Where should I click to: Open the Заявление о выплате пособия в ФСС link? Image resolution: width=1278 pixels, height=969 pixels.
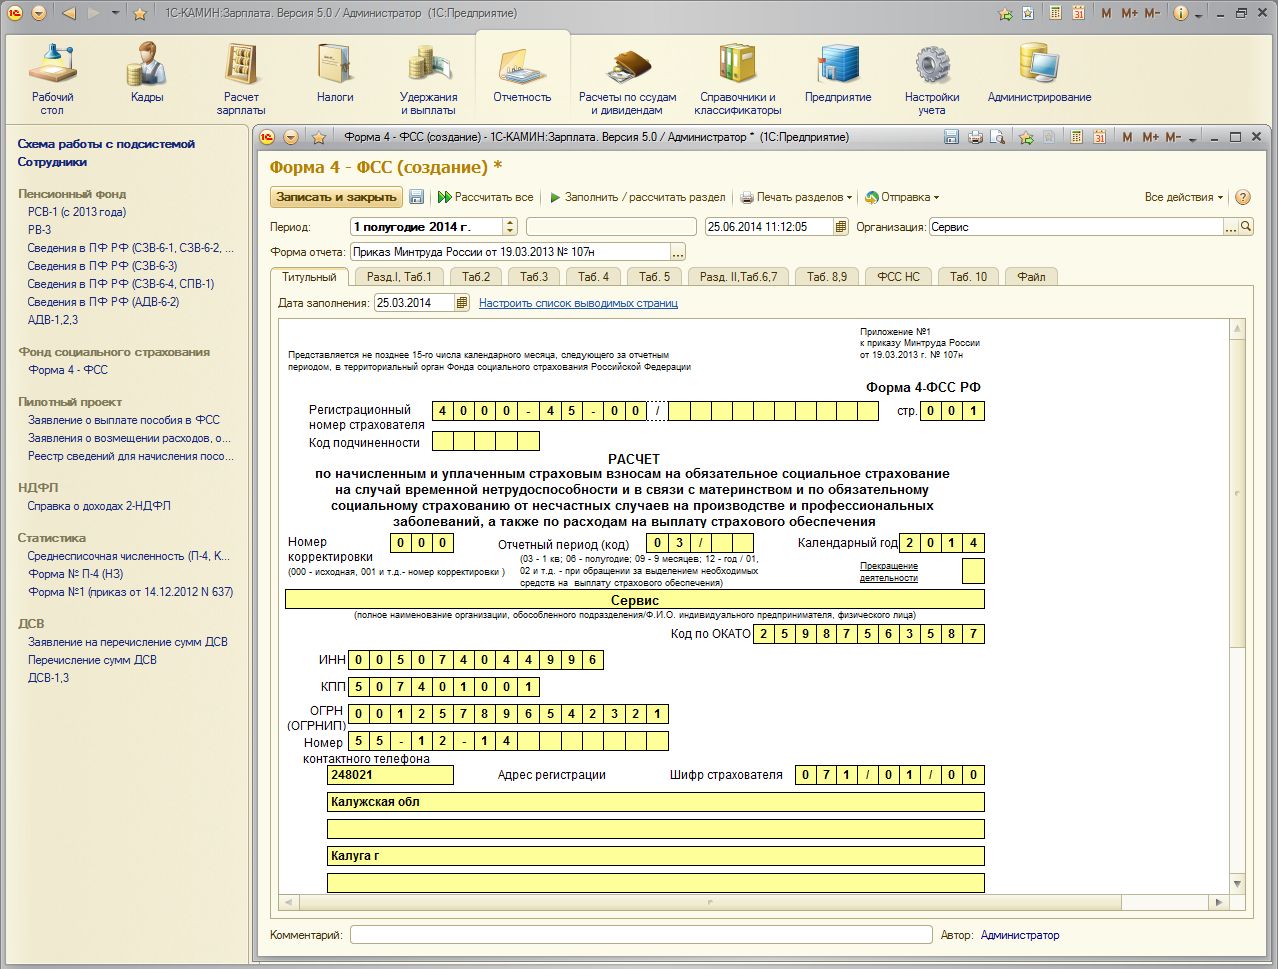click(124, 420)
